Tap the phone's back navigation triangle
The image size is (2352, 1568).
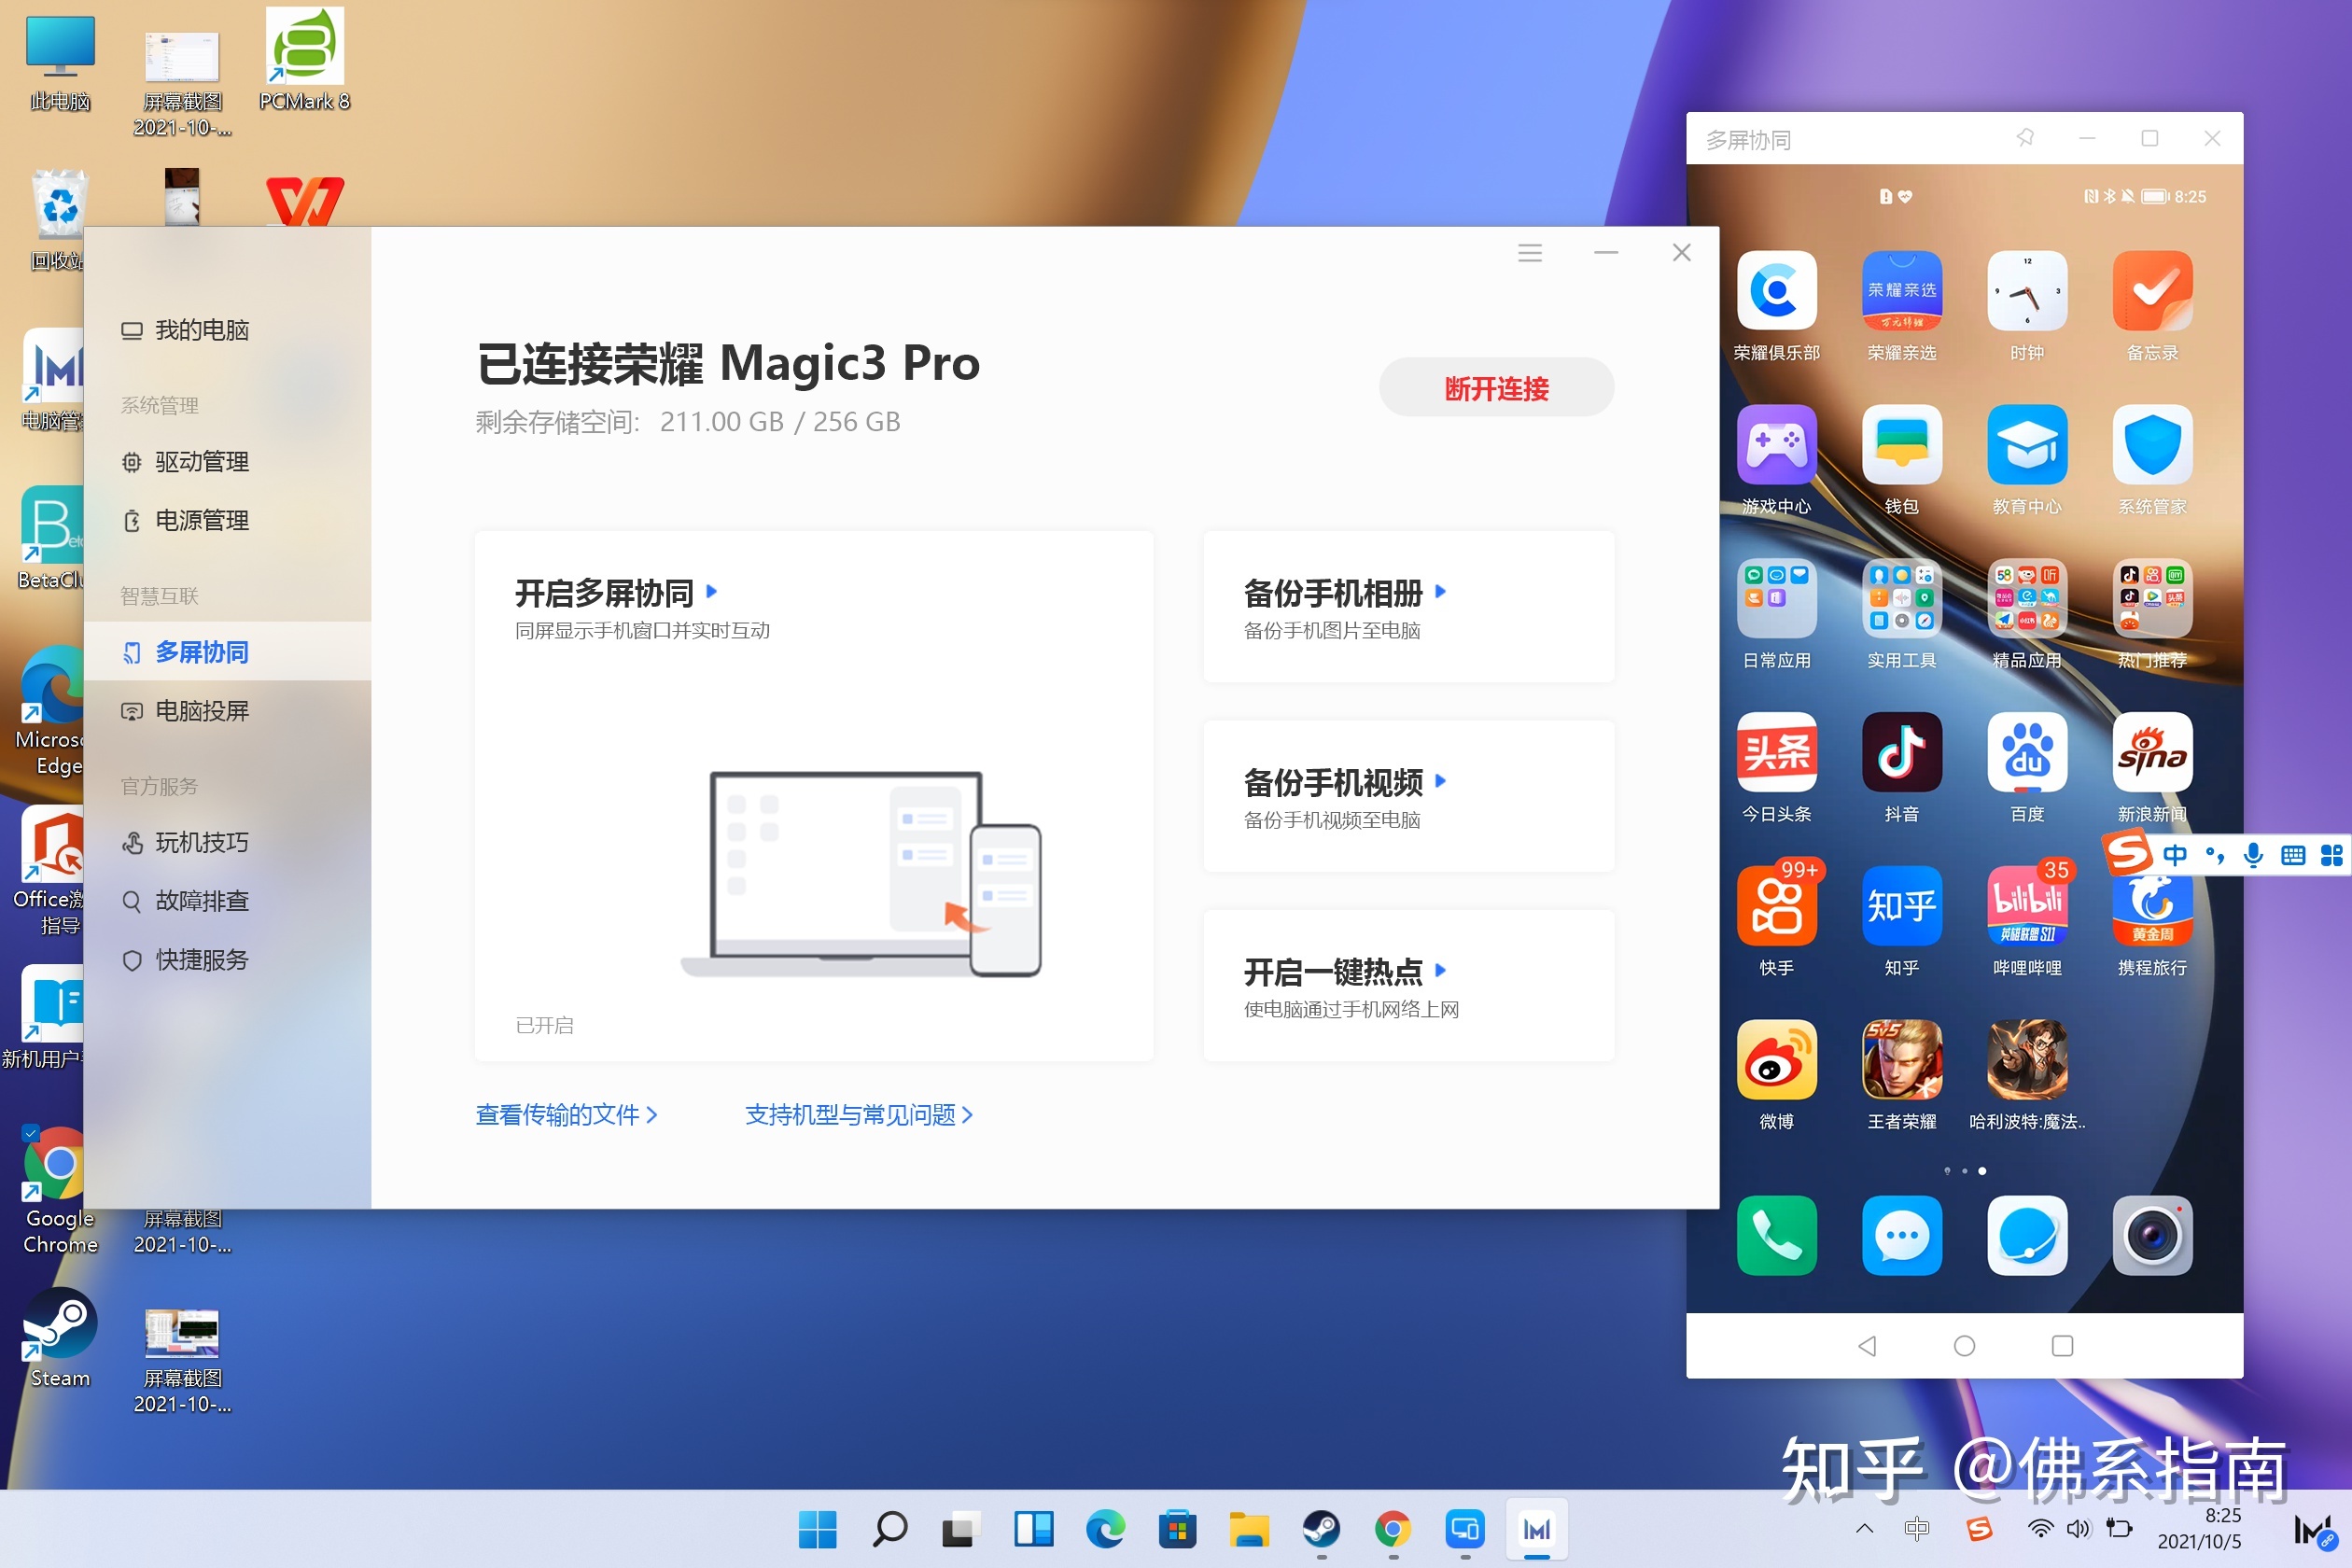pos(1866,1346)
